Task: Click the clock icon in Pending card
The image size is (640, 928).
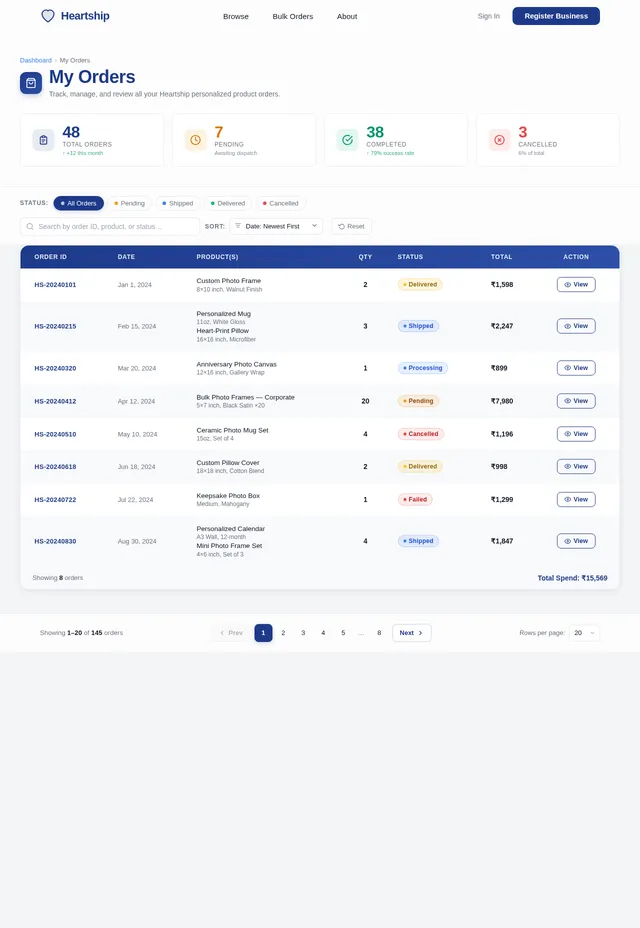Action: [x=195, y=140]
